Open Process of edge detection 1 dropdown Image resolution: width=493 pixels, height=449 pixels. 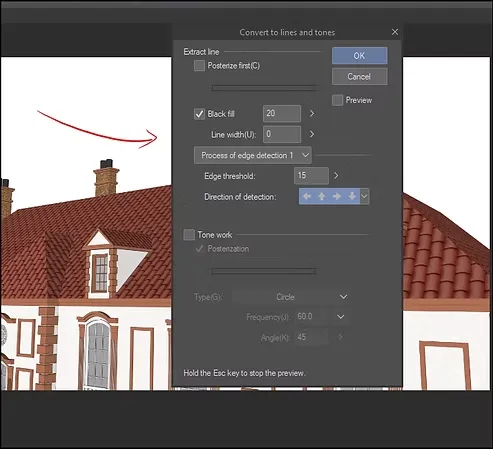[253, 155]
